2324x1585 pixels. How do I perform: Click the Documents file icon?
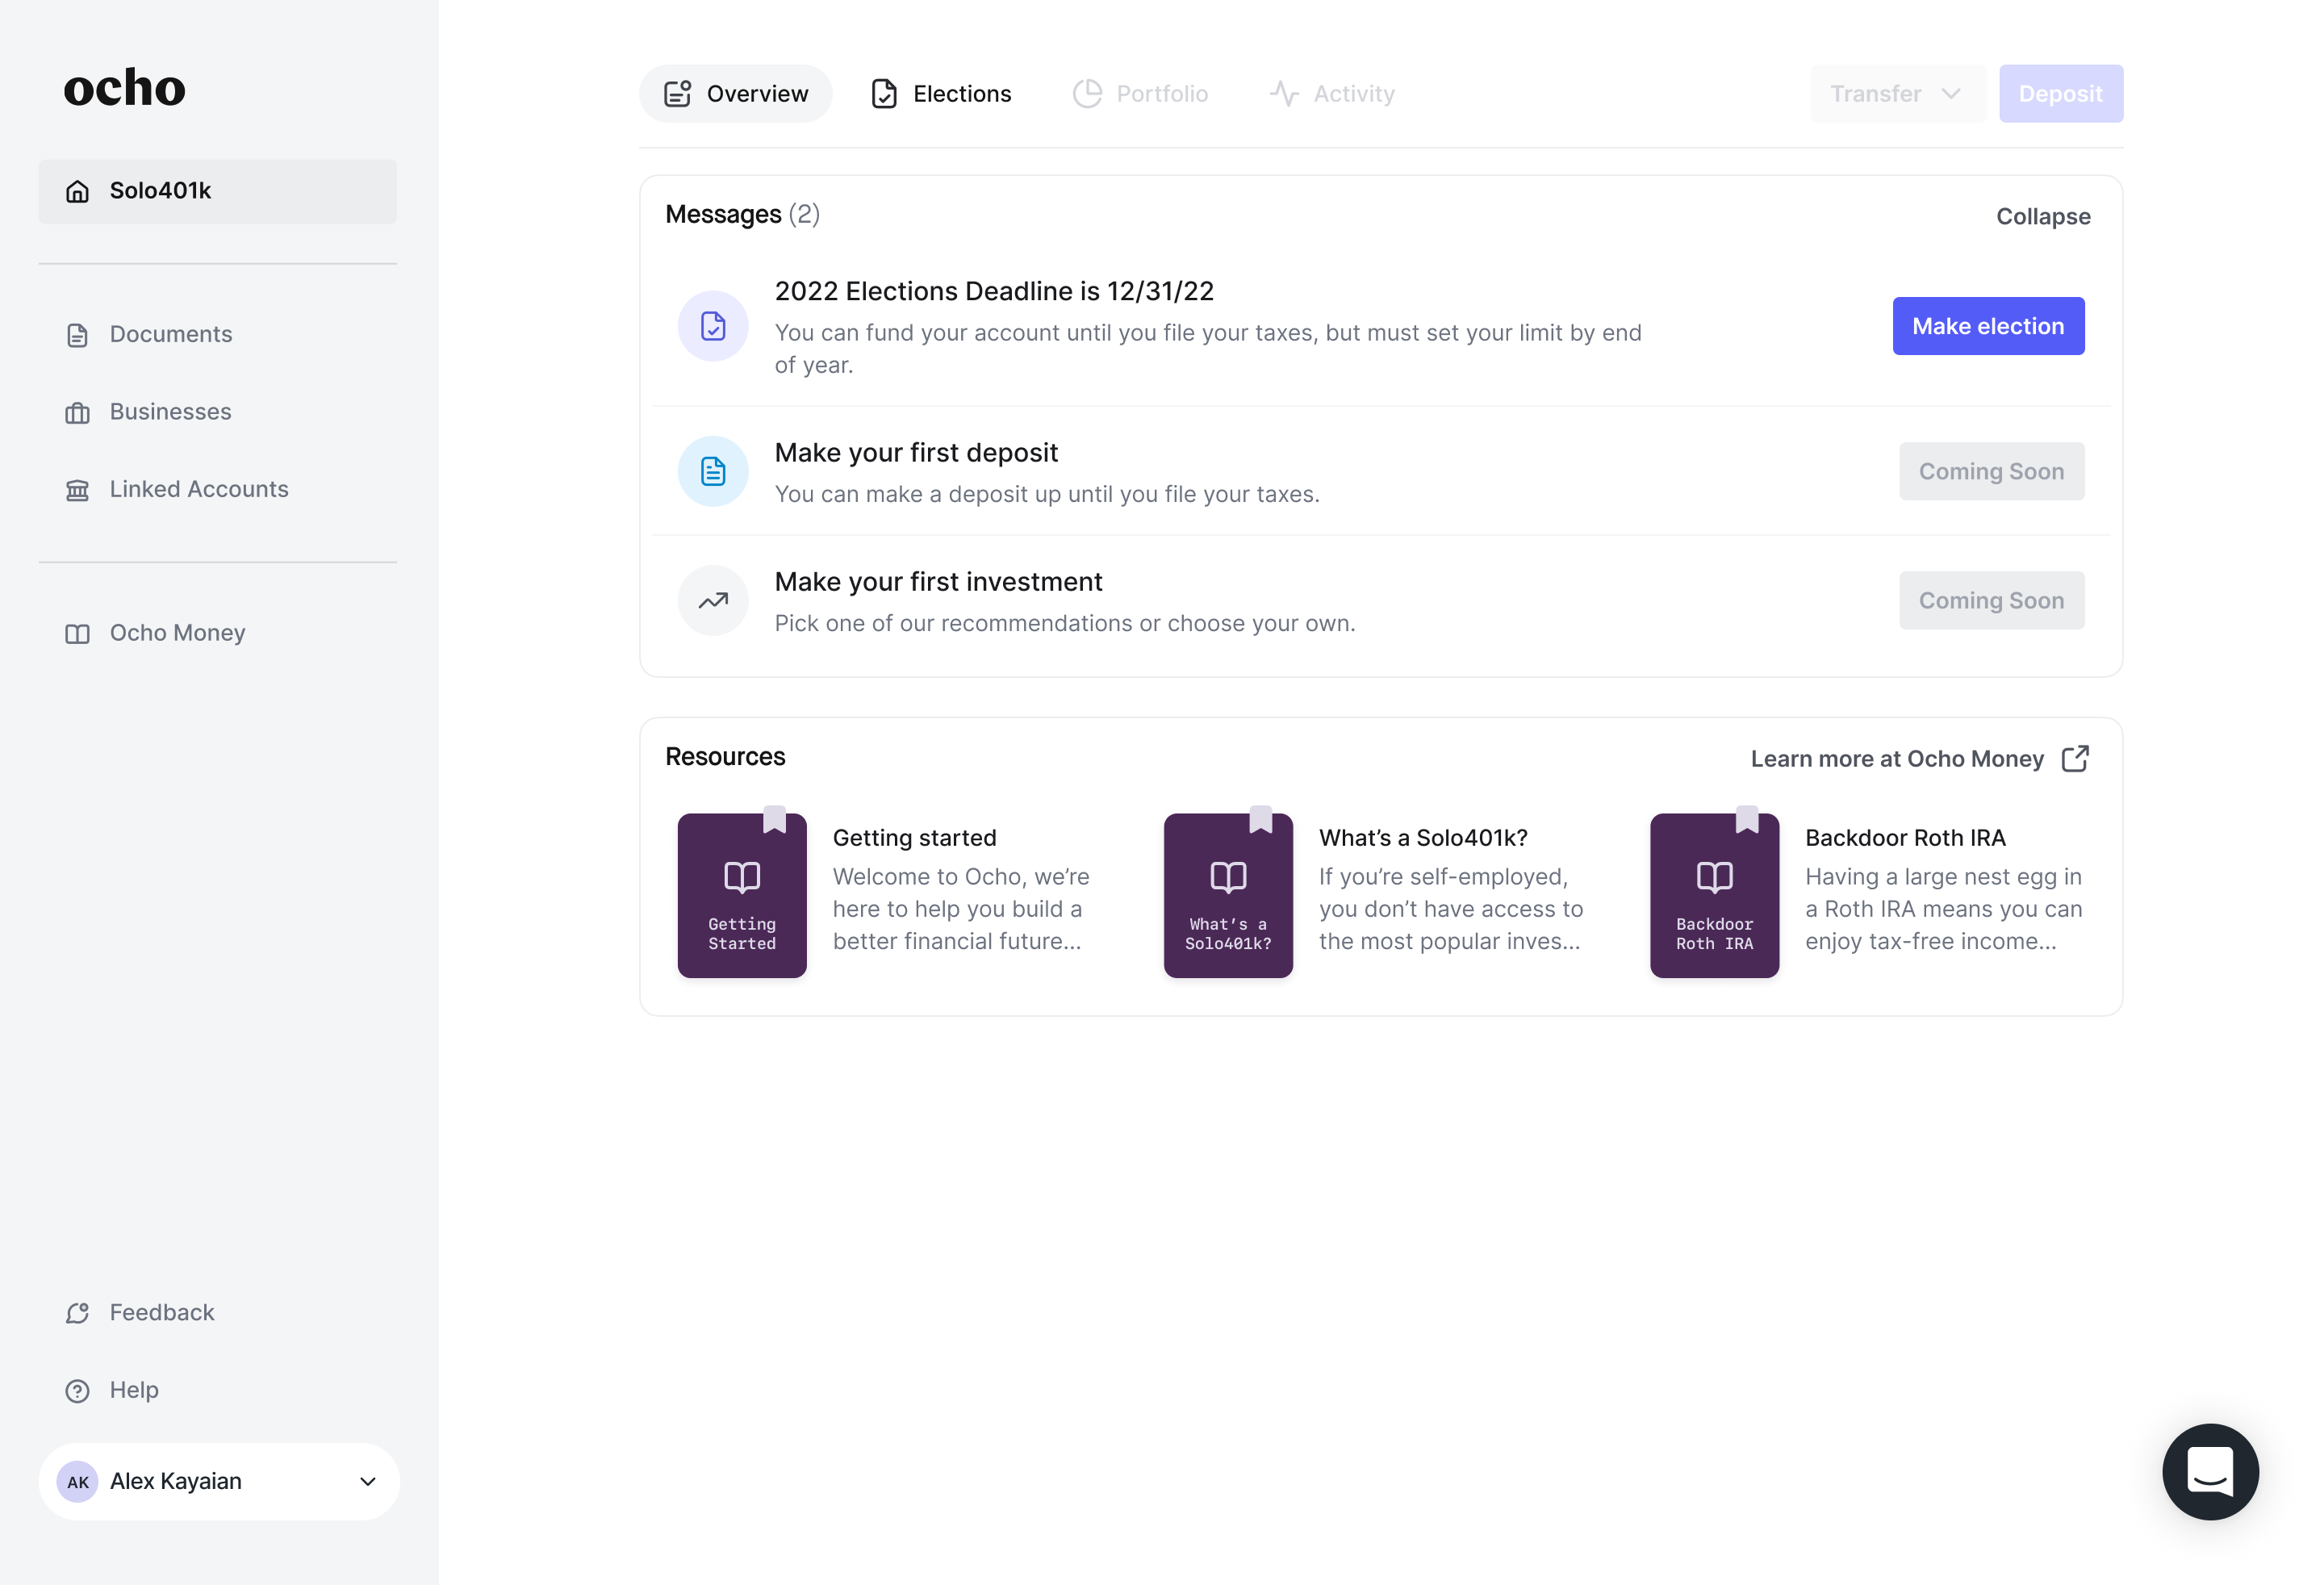point(77,335)
